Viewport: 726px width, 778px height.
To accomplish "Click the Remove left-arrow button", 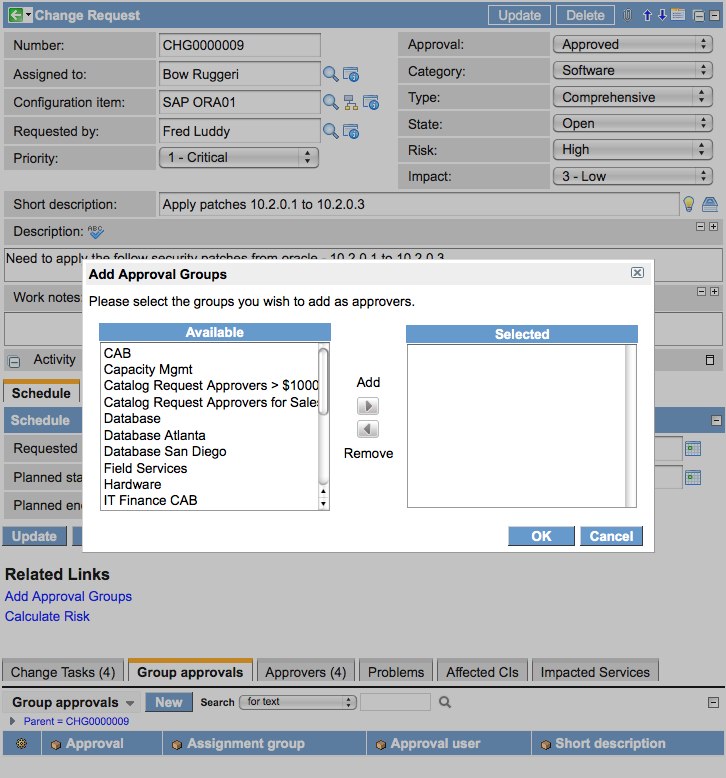I will tap(368, 429).
